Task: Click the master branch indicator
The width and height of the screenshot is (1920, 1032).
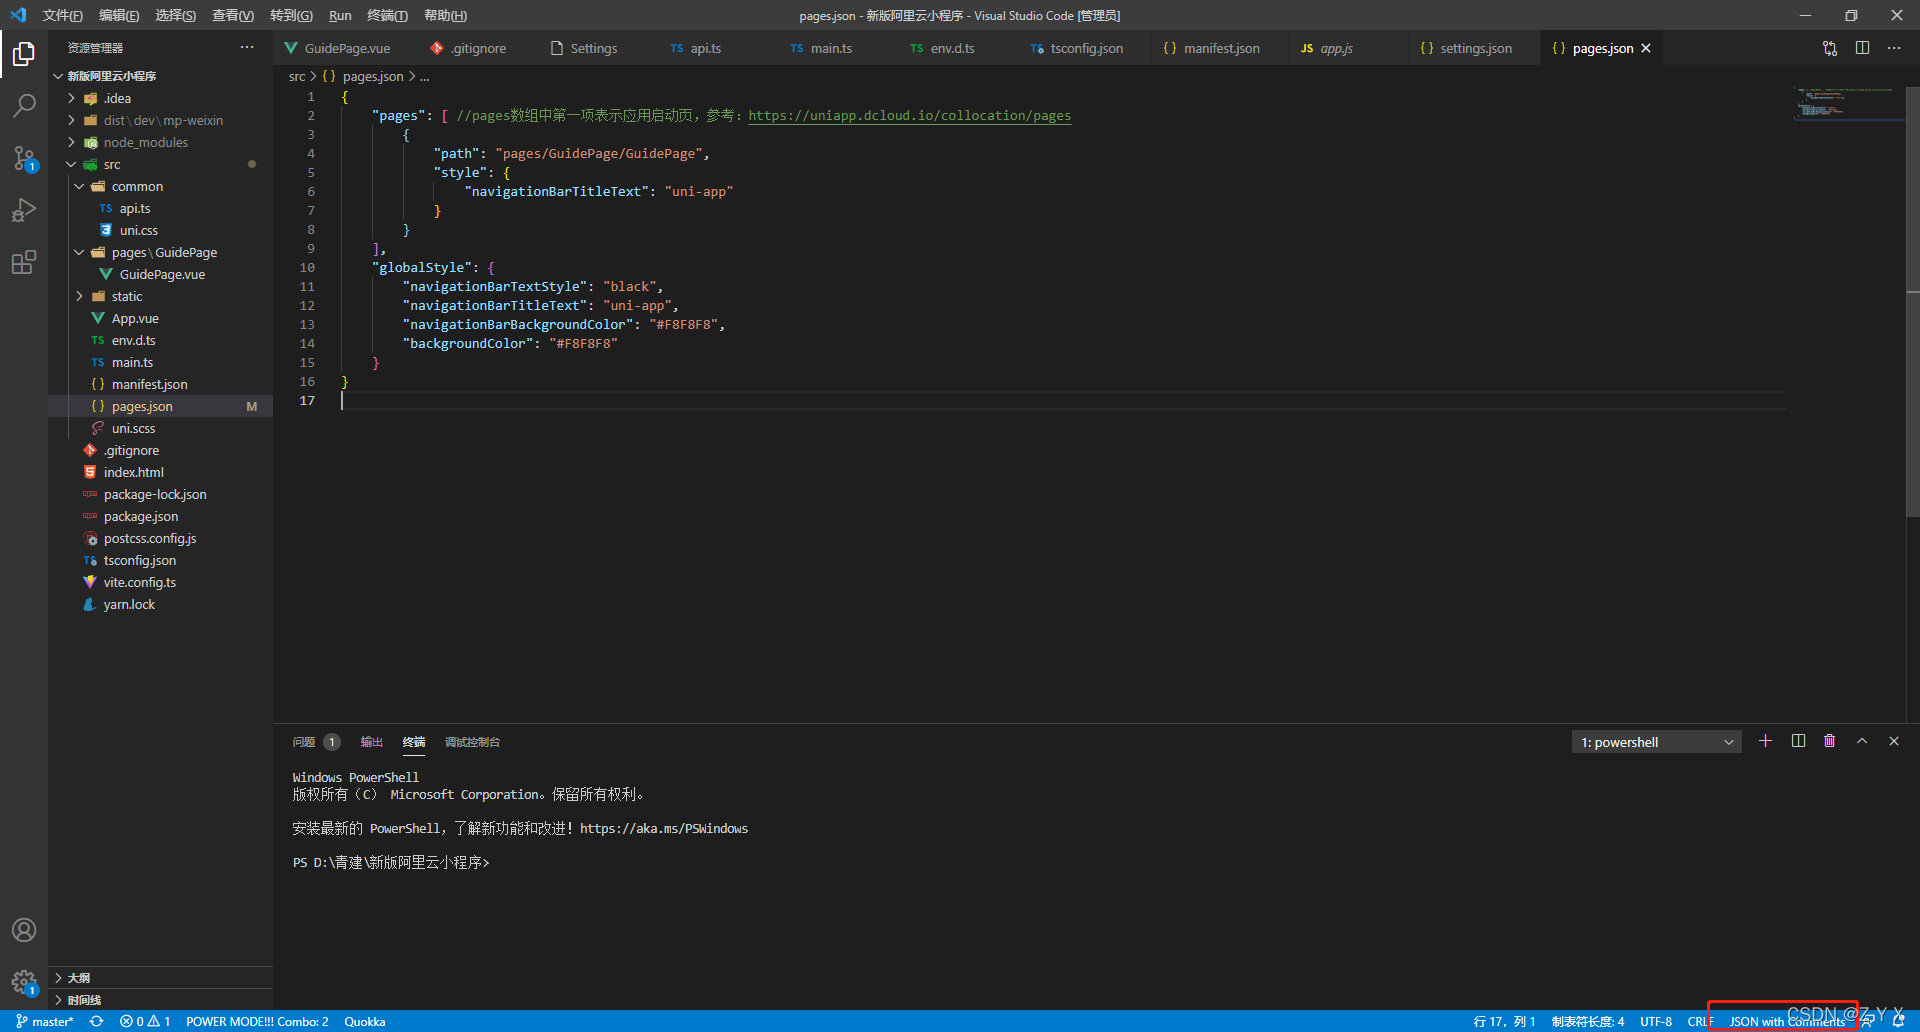Action: tap(44, 1021)
